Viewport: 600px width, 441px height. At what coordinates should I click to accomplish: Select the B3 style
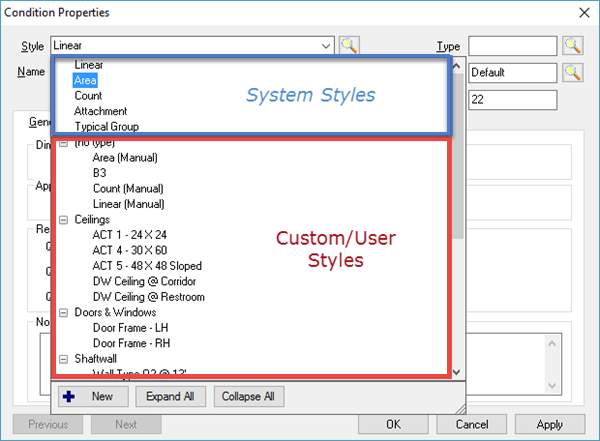click(99, 173)
